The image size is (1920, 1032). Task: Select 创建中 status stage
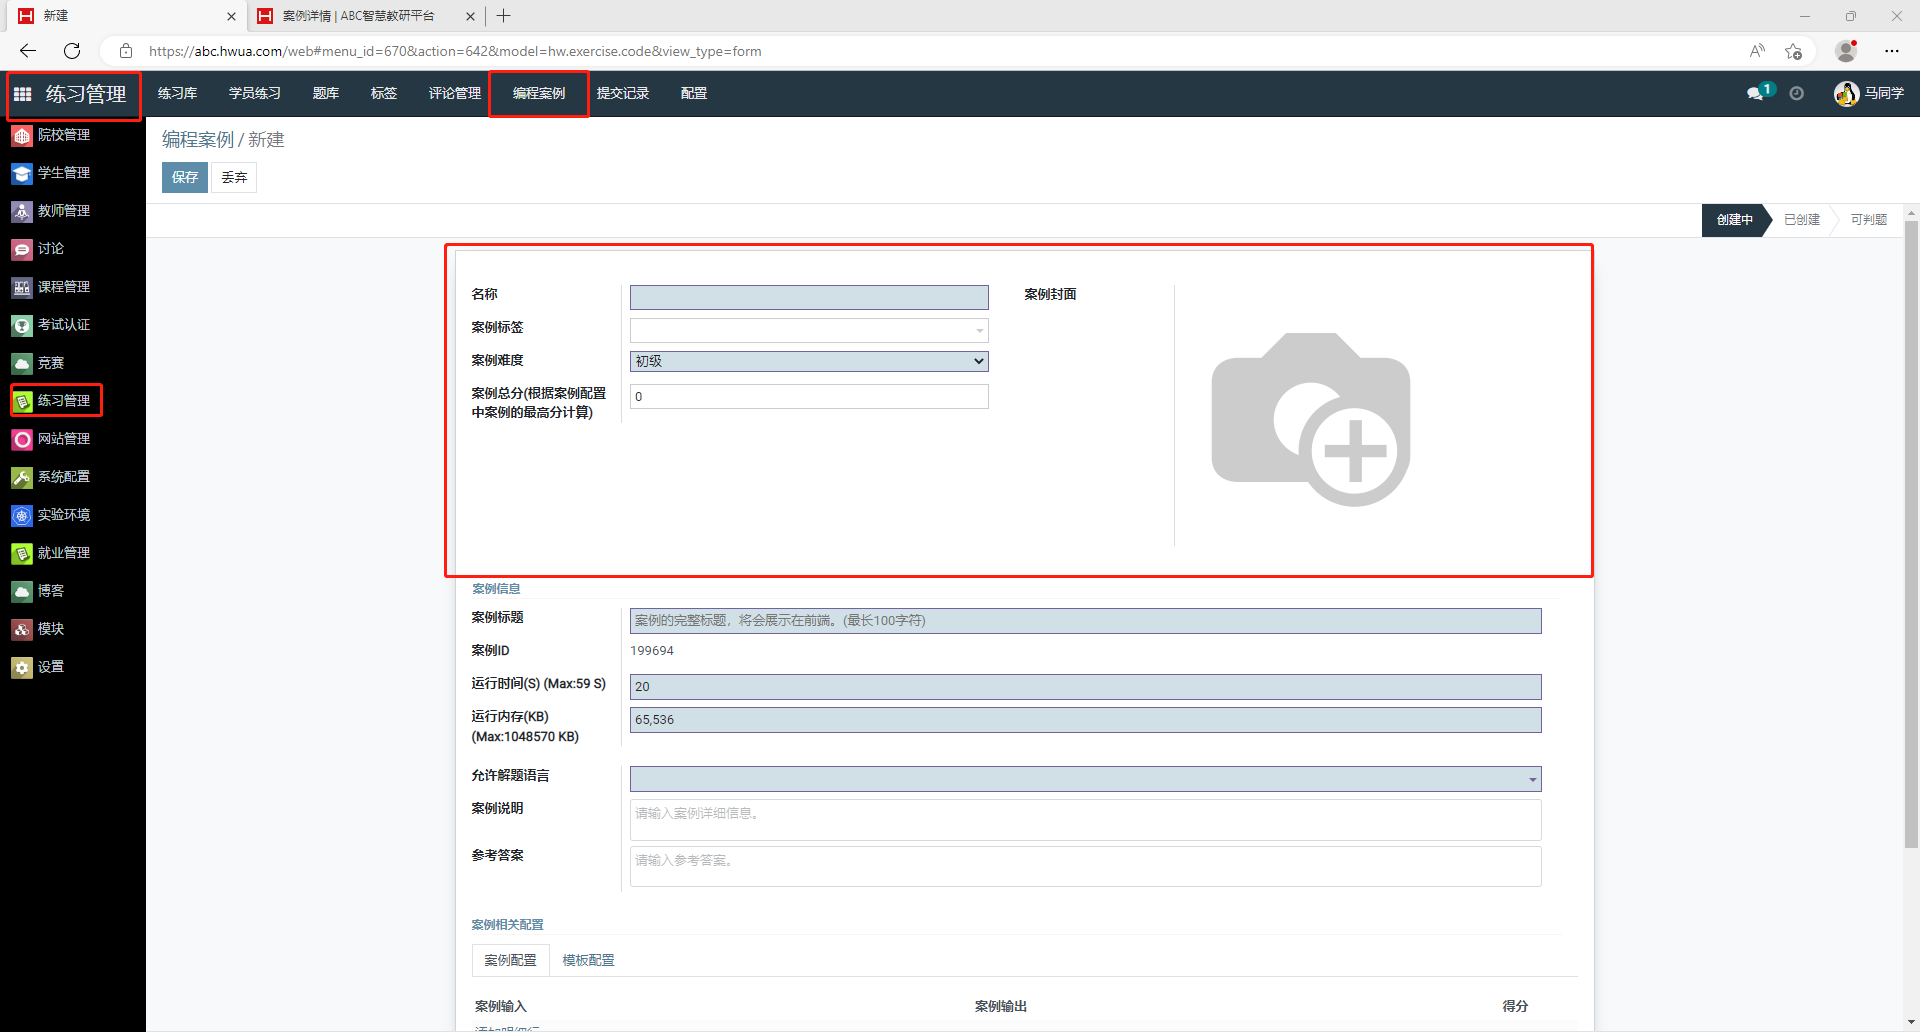(1735, 220)
